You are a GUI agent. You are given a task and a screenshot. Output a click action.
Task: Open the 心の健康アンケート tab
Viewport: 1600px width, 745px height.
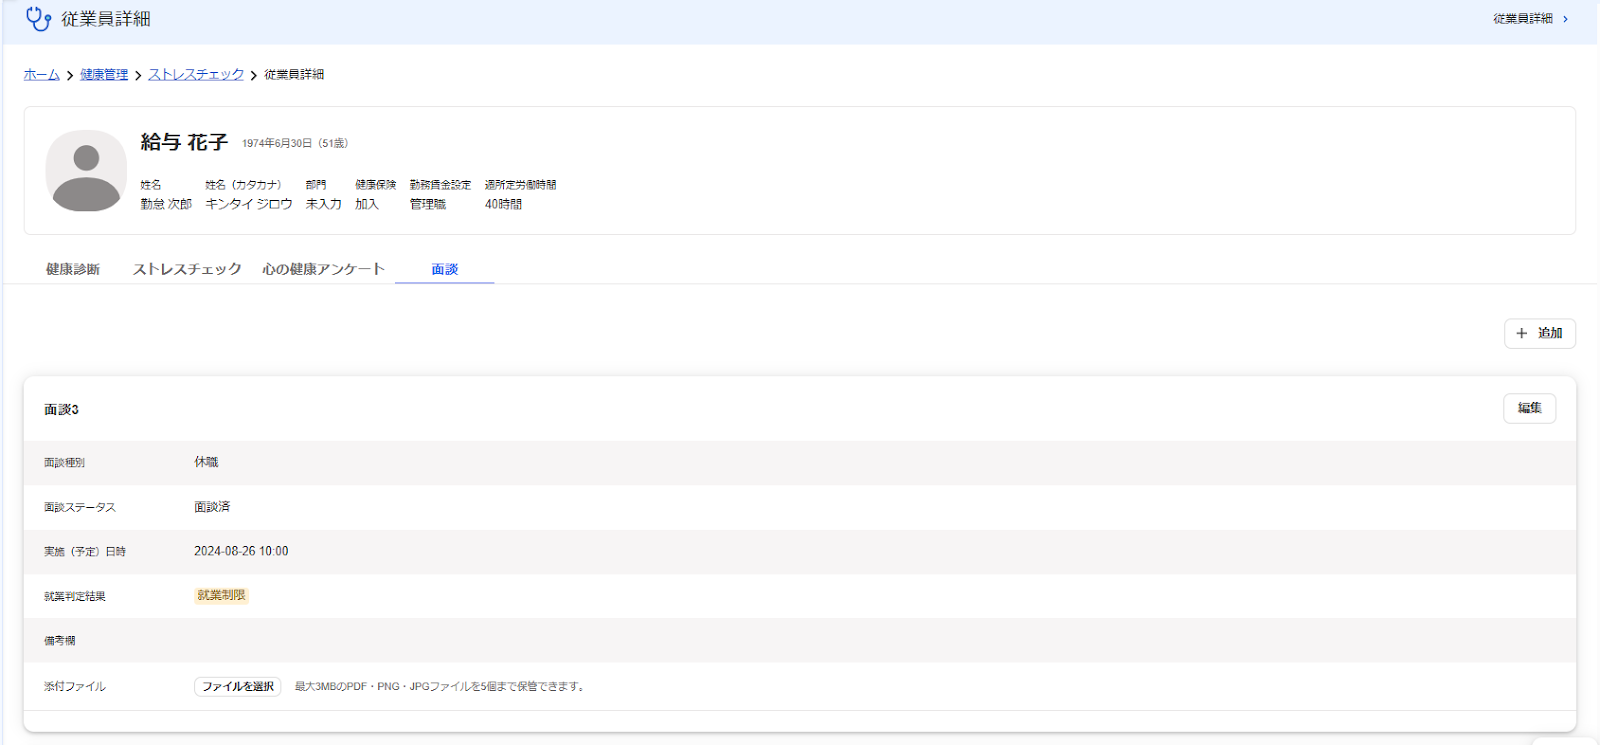(x=323, y=269)
